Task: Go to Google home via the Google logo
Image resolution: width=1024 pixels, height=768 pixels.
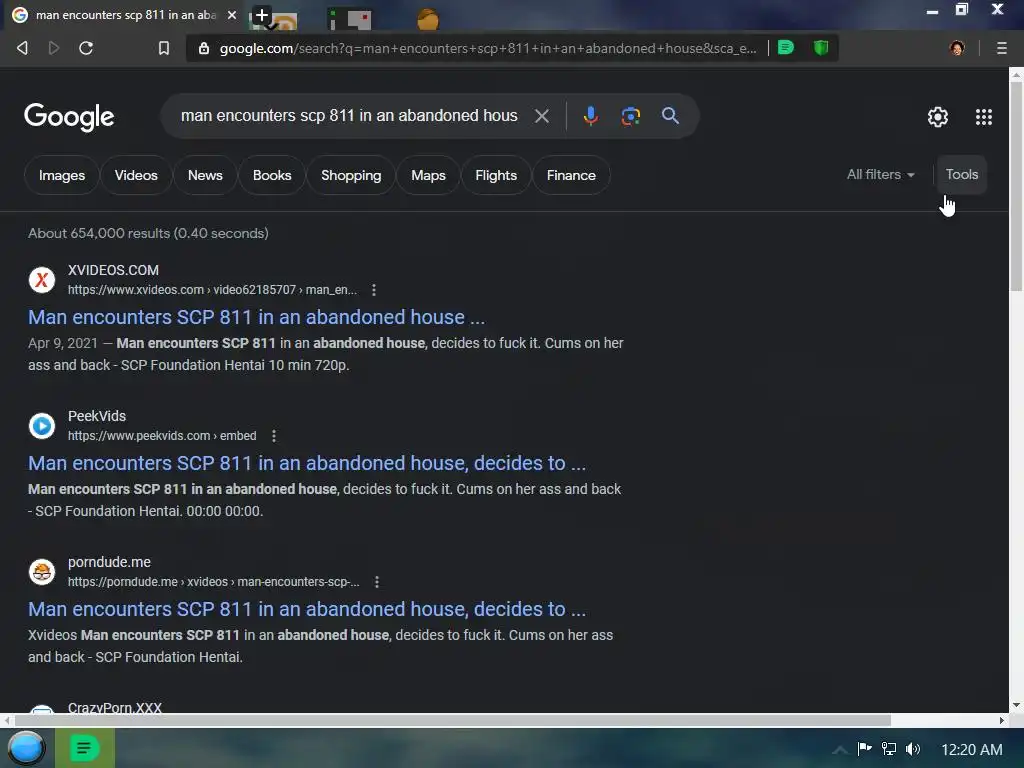Action: pyautogui.click(x=69, y=117)
